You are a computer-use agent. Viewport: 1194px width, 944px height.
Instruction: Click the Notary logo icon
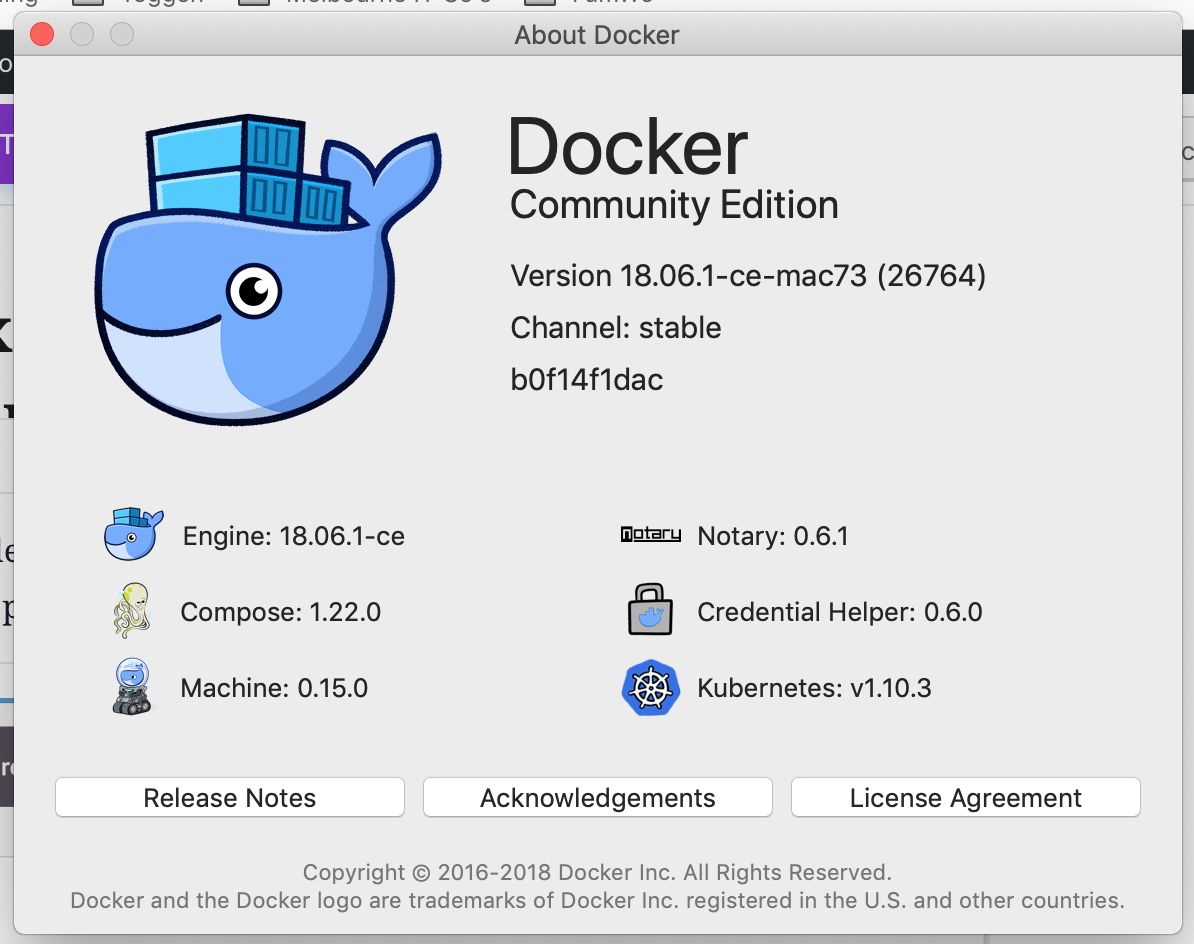tap(650, 534)
